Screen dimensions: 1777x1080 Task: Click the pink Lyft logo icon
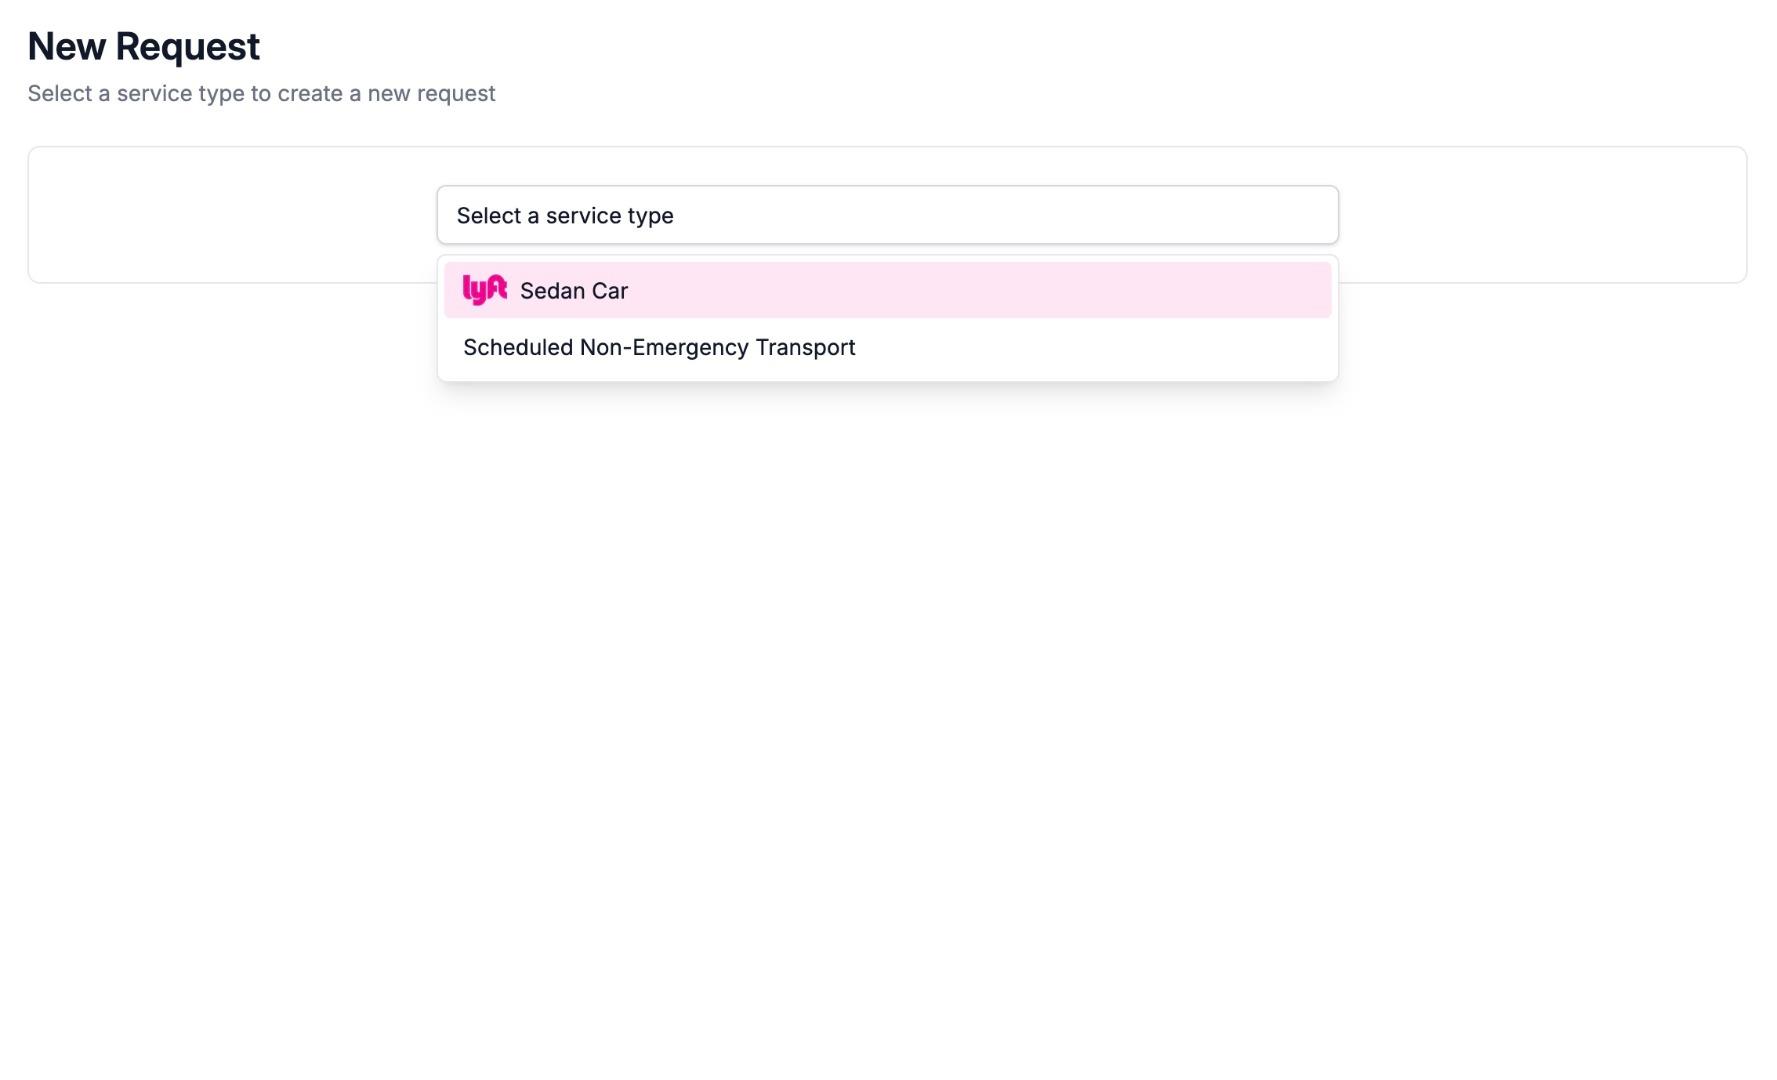click(x=484, y=290)
